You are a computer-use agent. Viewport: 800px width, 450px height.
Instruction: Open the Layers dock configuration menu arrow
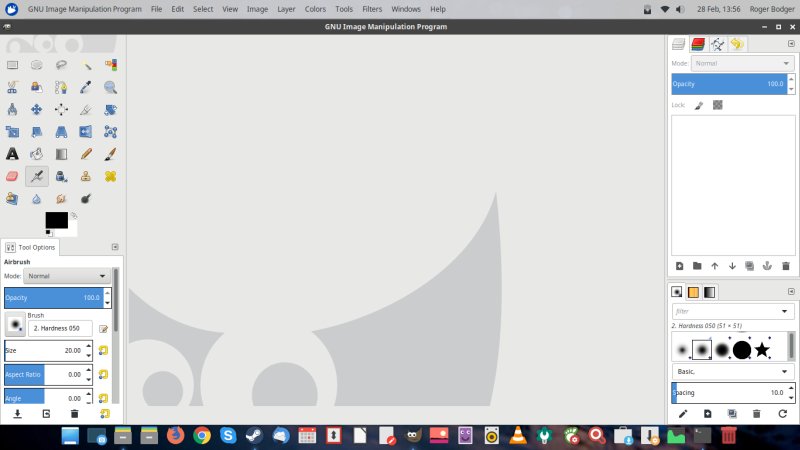(791, 44)
